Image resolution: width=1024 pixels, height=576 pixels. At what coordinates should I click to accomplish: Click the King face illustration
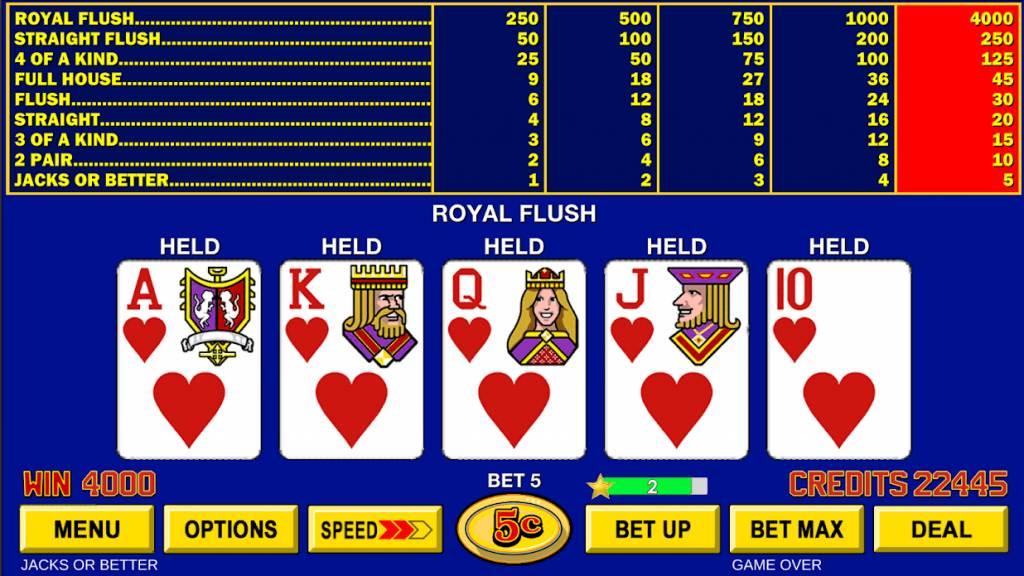point(379,315)
